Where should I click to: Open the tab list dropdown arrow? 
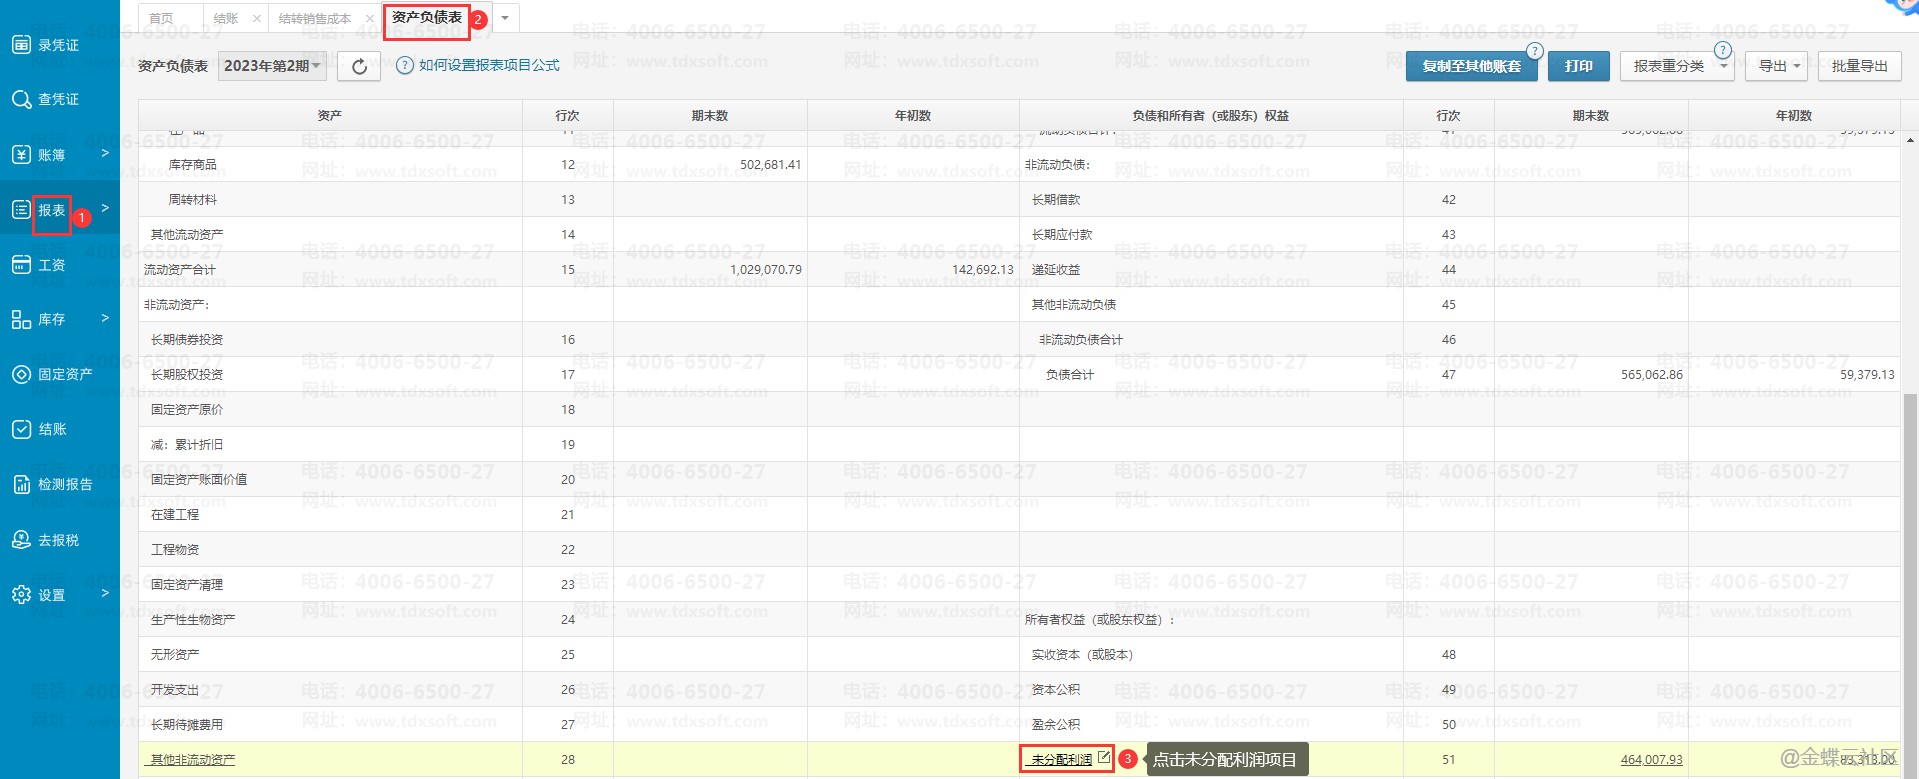505,18
